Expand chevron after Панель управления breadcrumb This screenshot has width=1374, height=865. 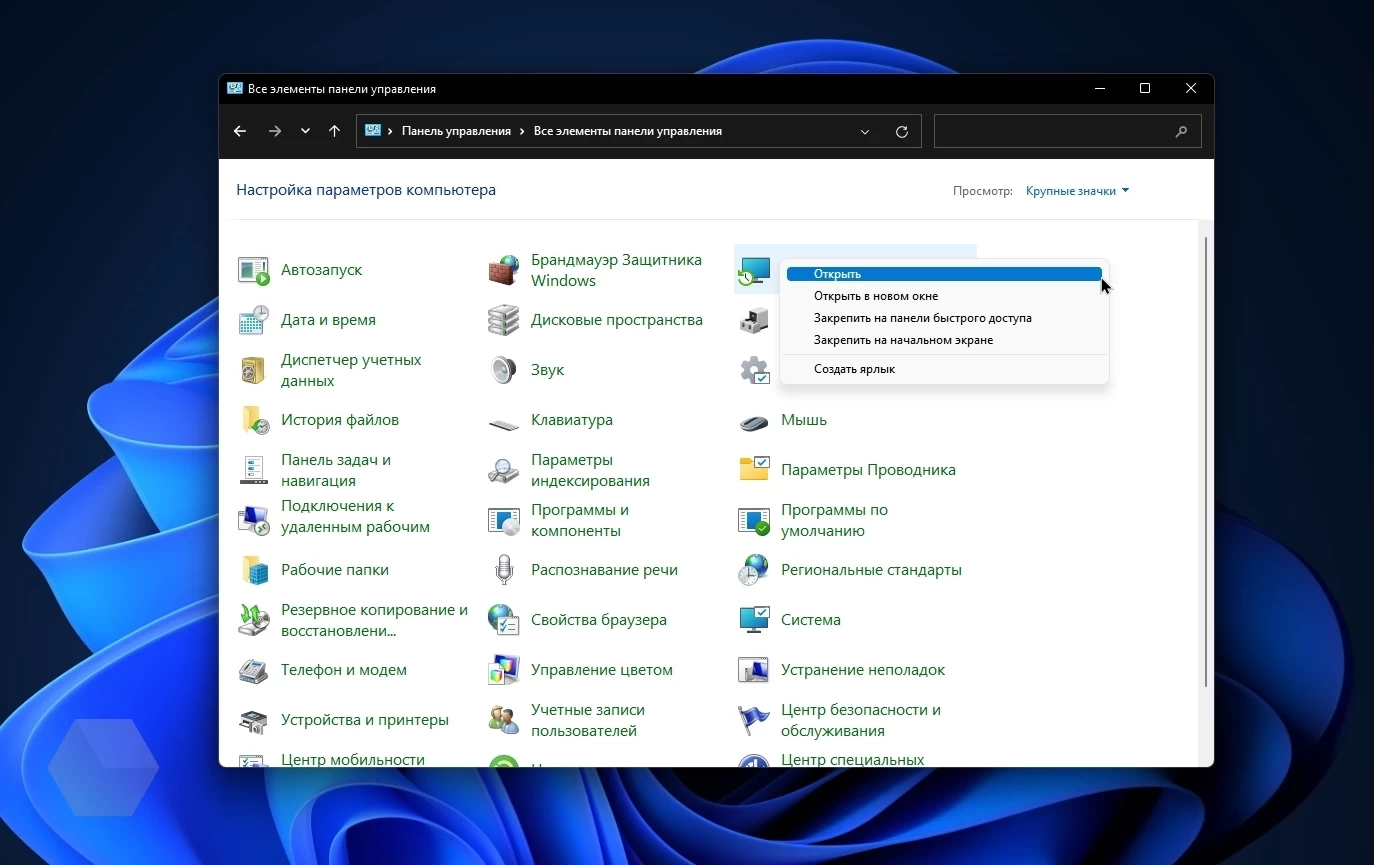(x=522, y=131)
